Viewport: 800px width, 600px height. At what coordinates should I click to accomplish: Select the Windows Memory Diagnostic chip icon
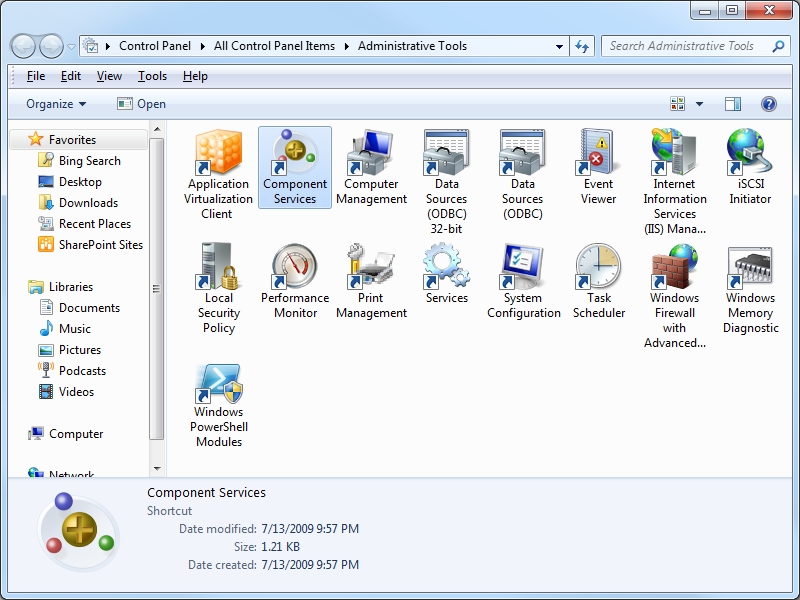tap(750, 267)
